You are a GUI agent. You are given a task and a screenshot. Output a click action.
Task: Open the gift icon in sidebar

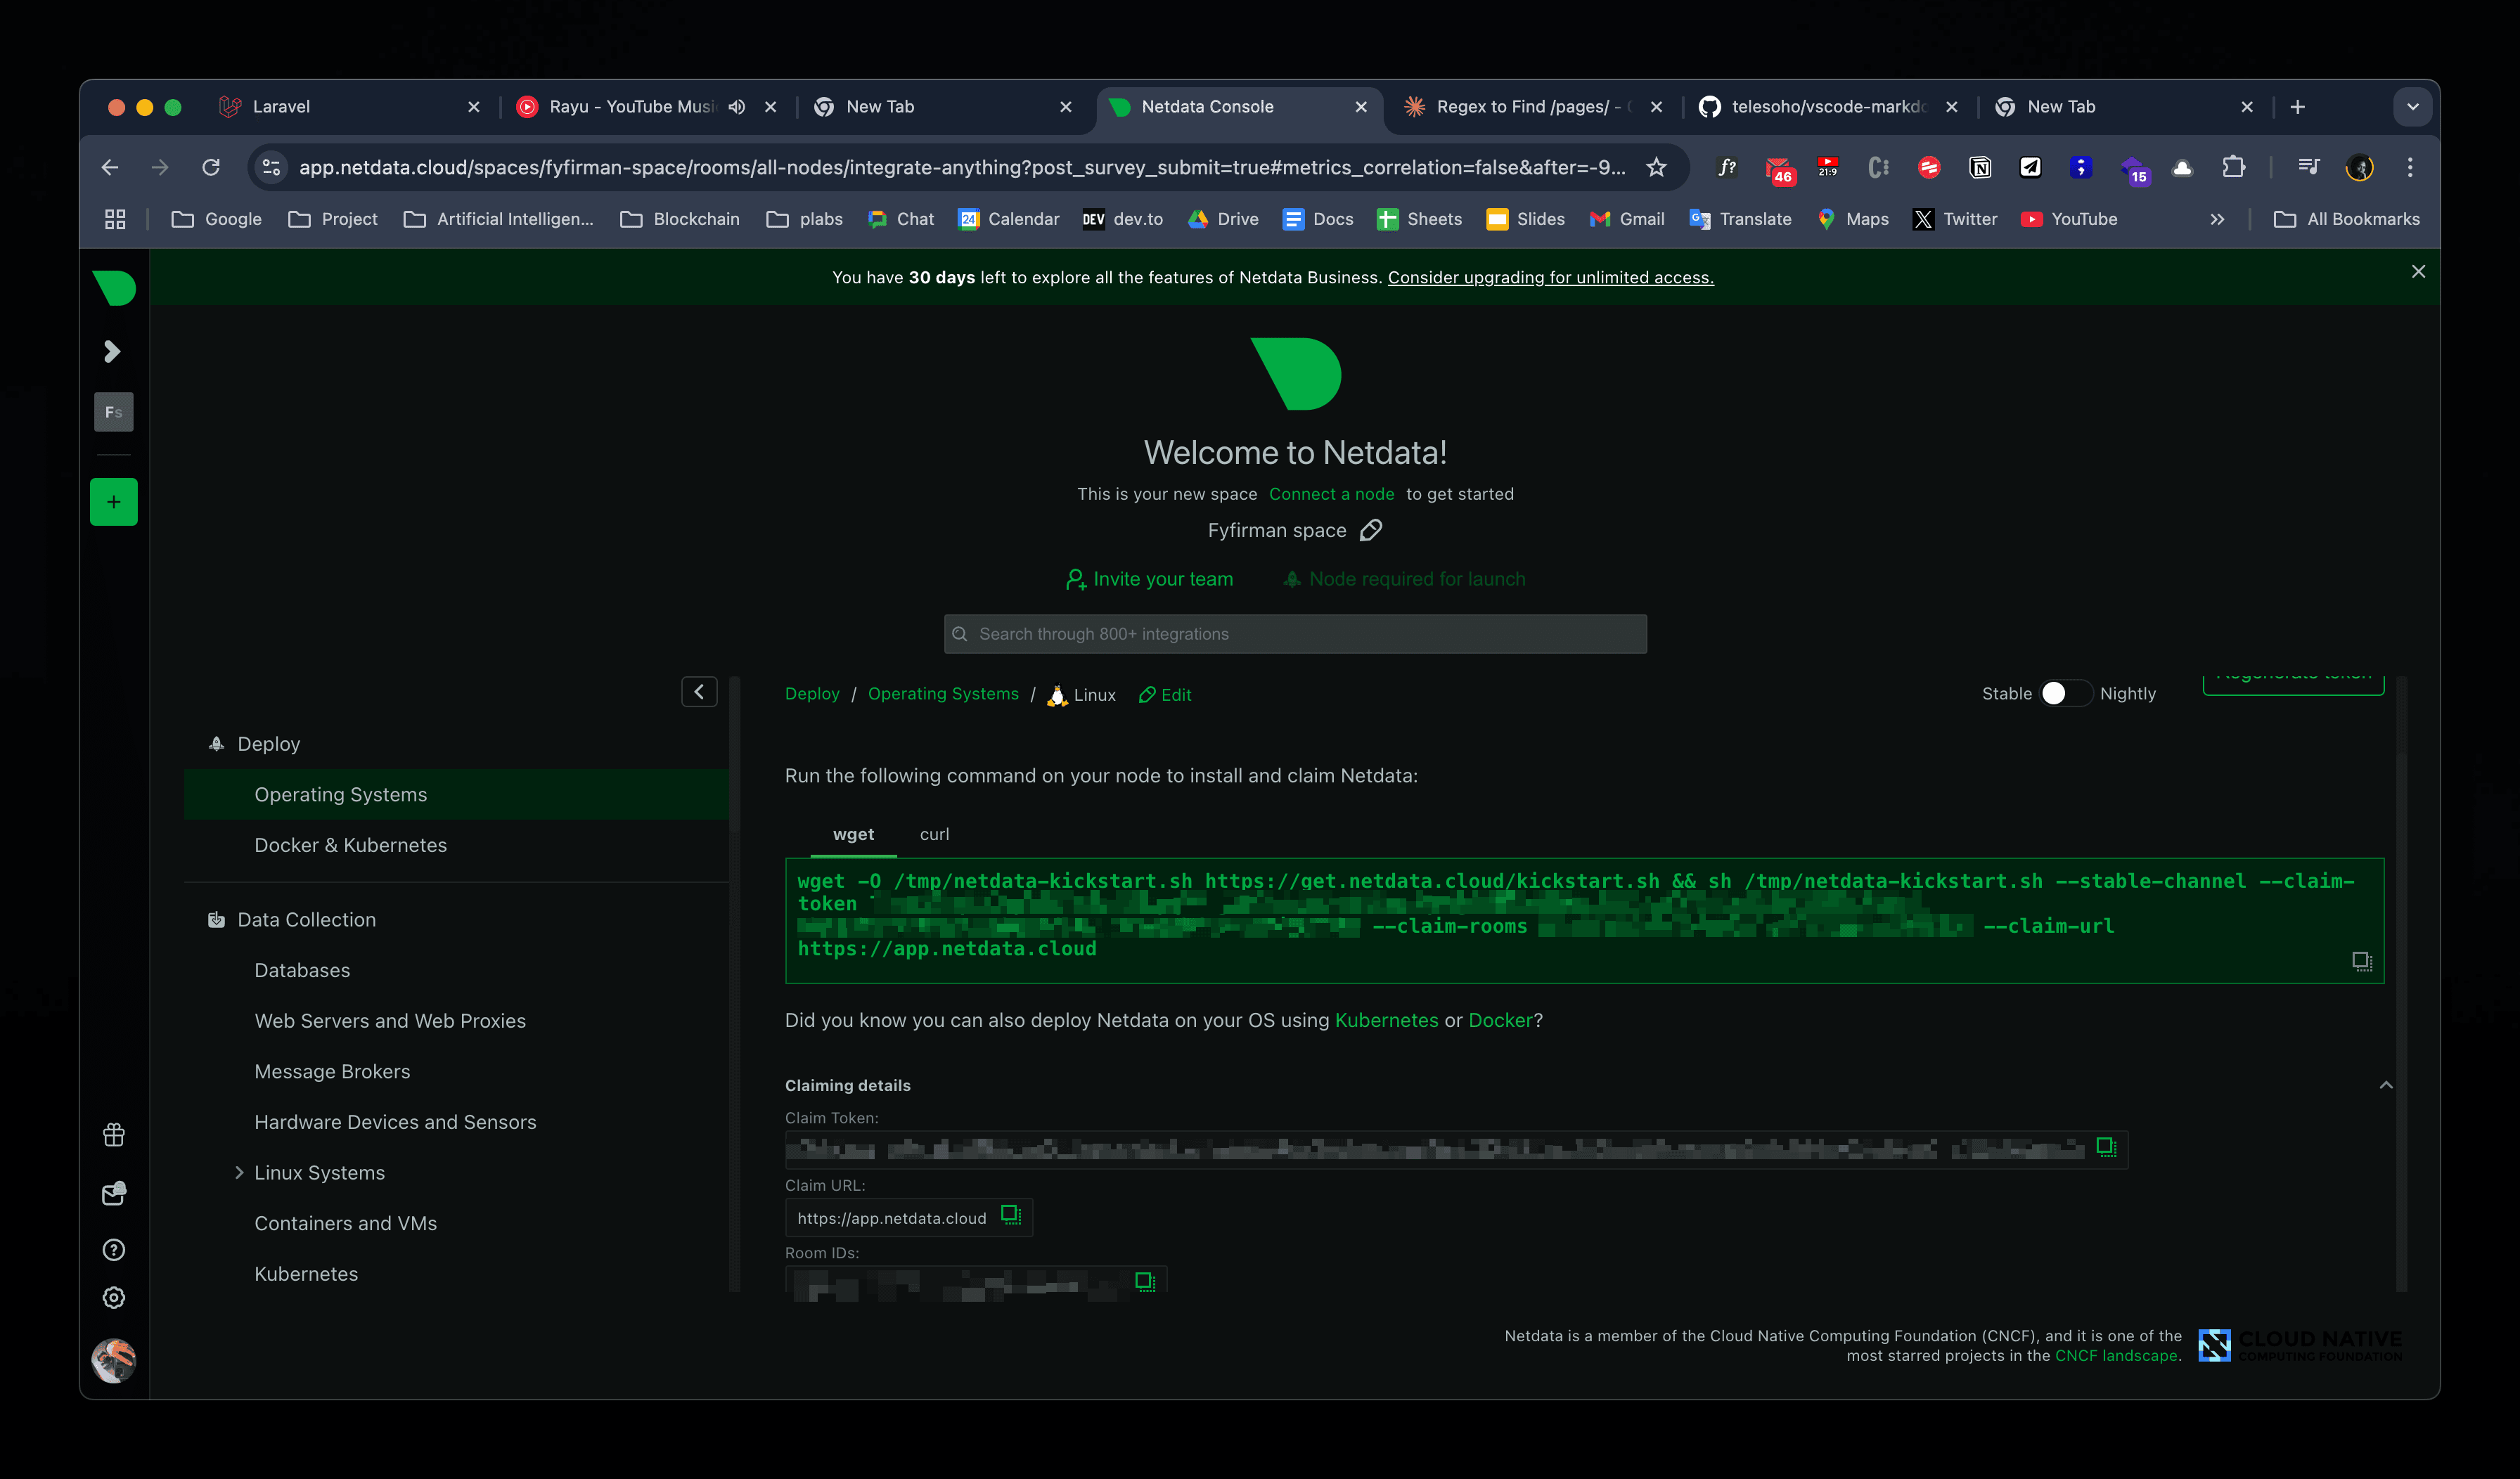point(114,1134)
